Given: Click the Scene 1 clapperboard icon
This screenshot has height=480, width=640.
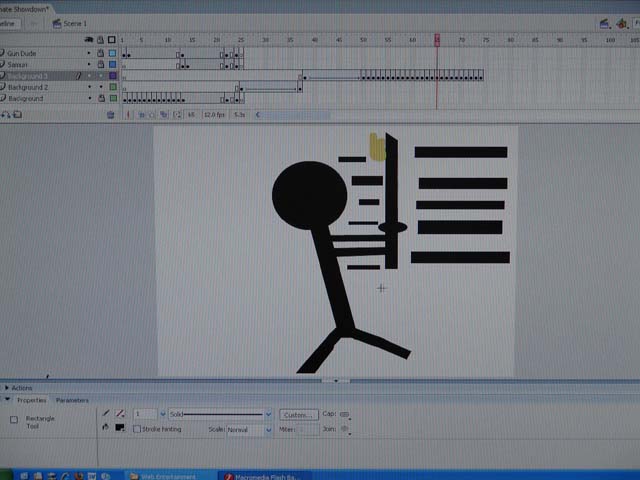Looking at the screenshot, I should tap(56, 22).
